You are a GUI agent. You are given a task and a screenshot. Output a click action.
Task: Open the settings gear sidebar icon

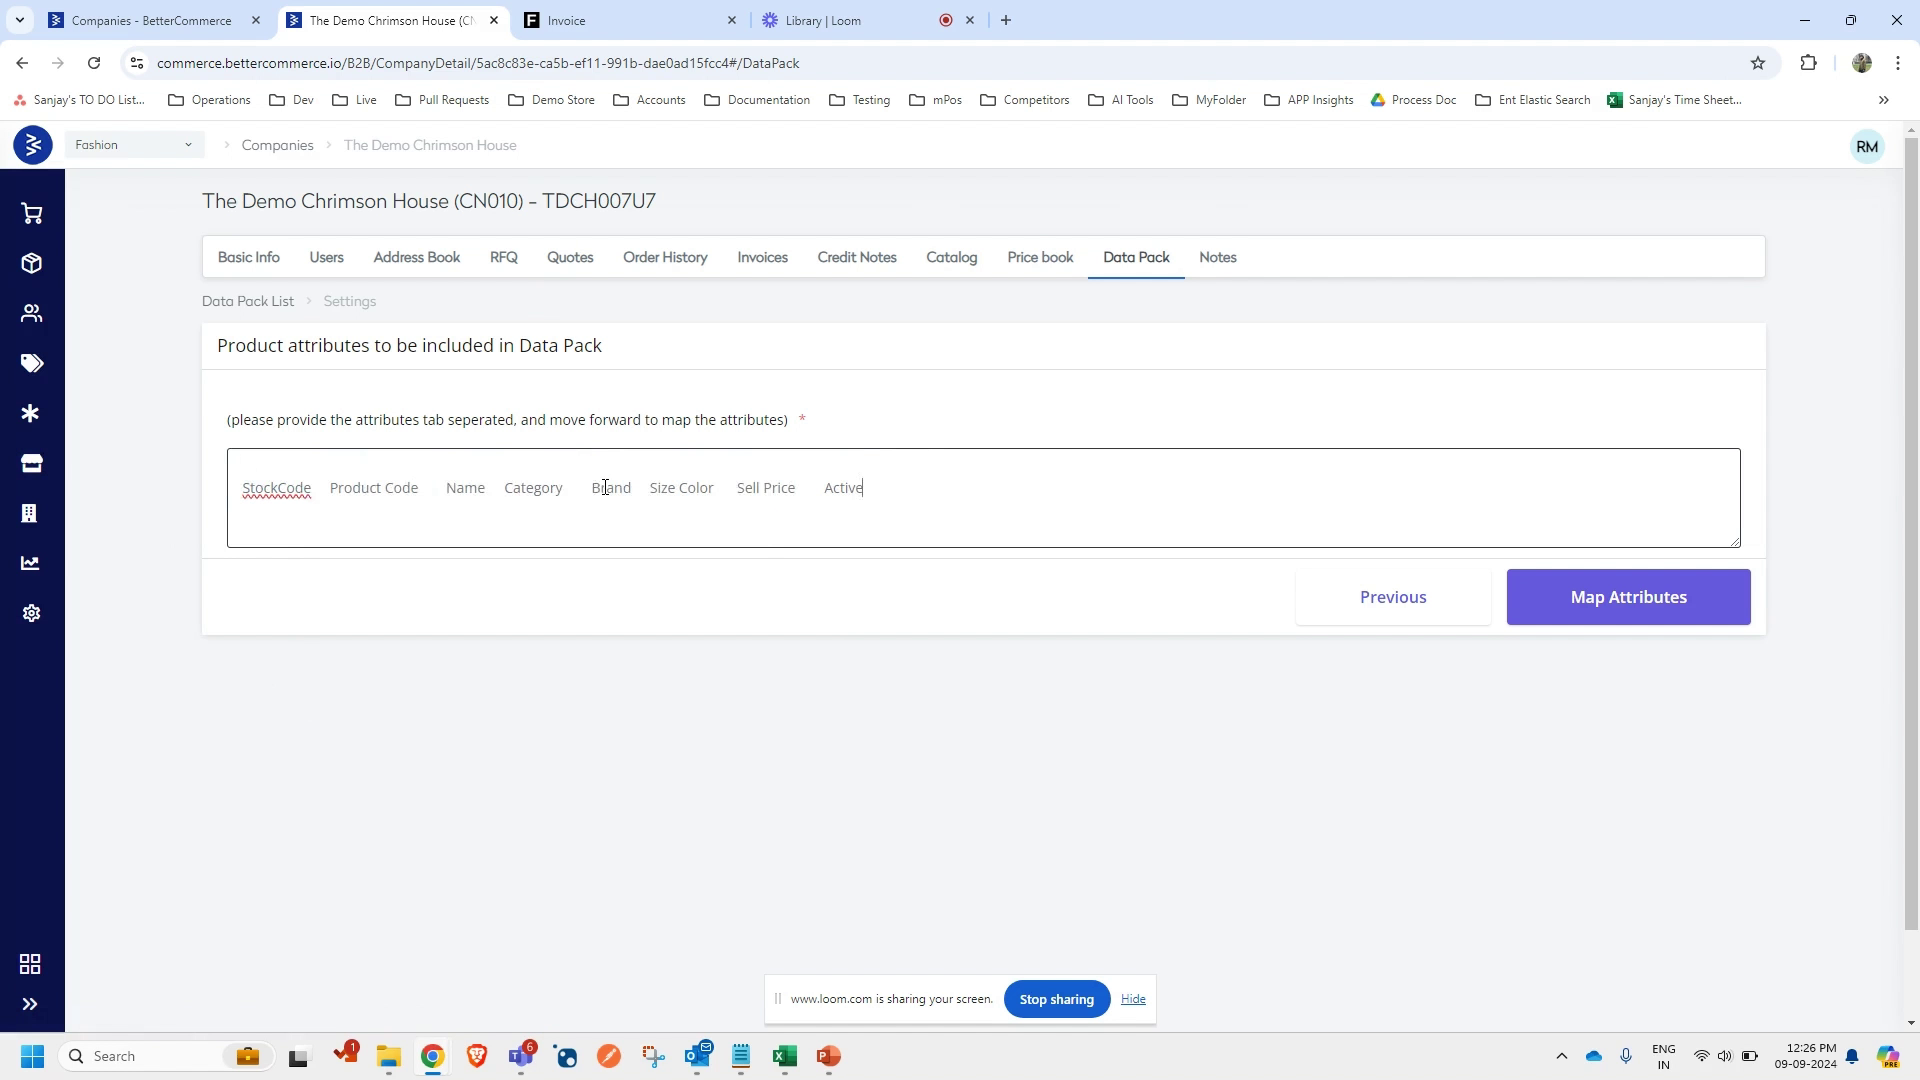coord(31,614)
